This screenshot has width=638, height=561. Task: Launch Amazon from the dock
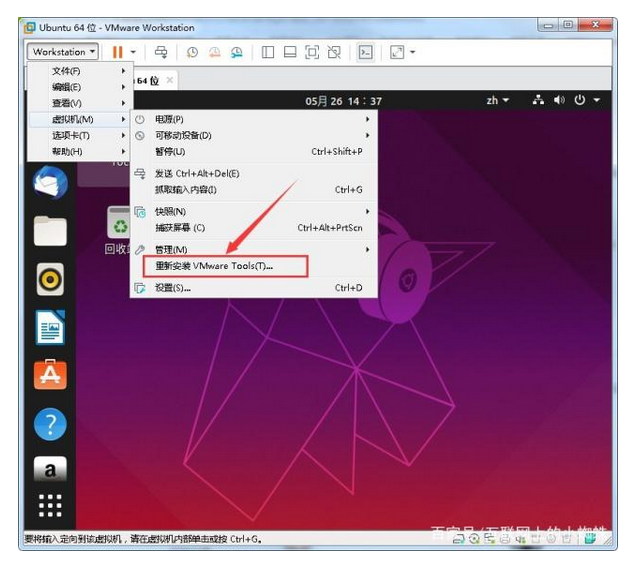pos(50,469)
